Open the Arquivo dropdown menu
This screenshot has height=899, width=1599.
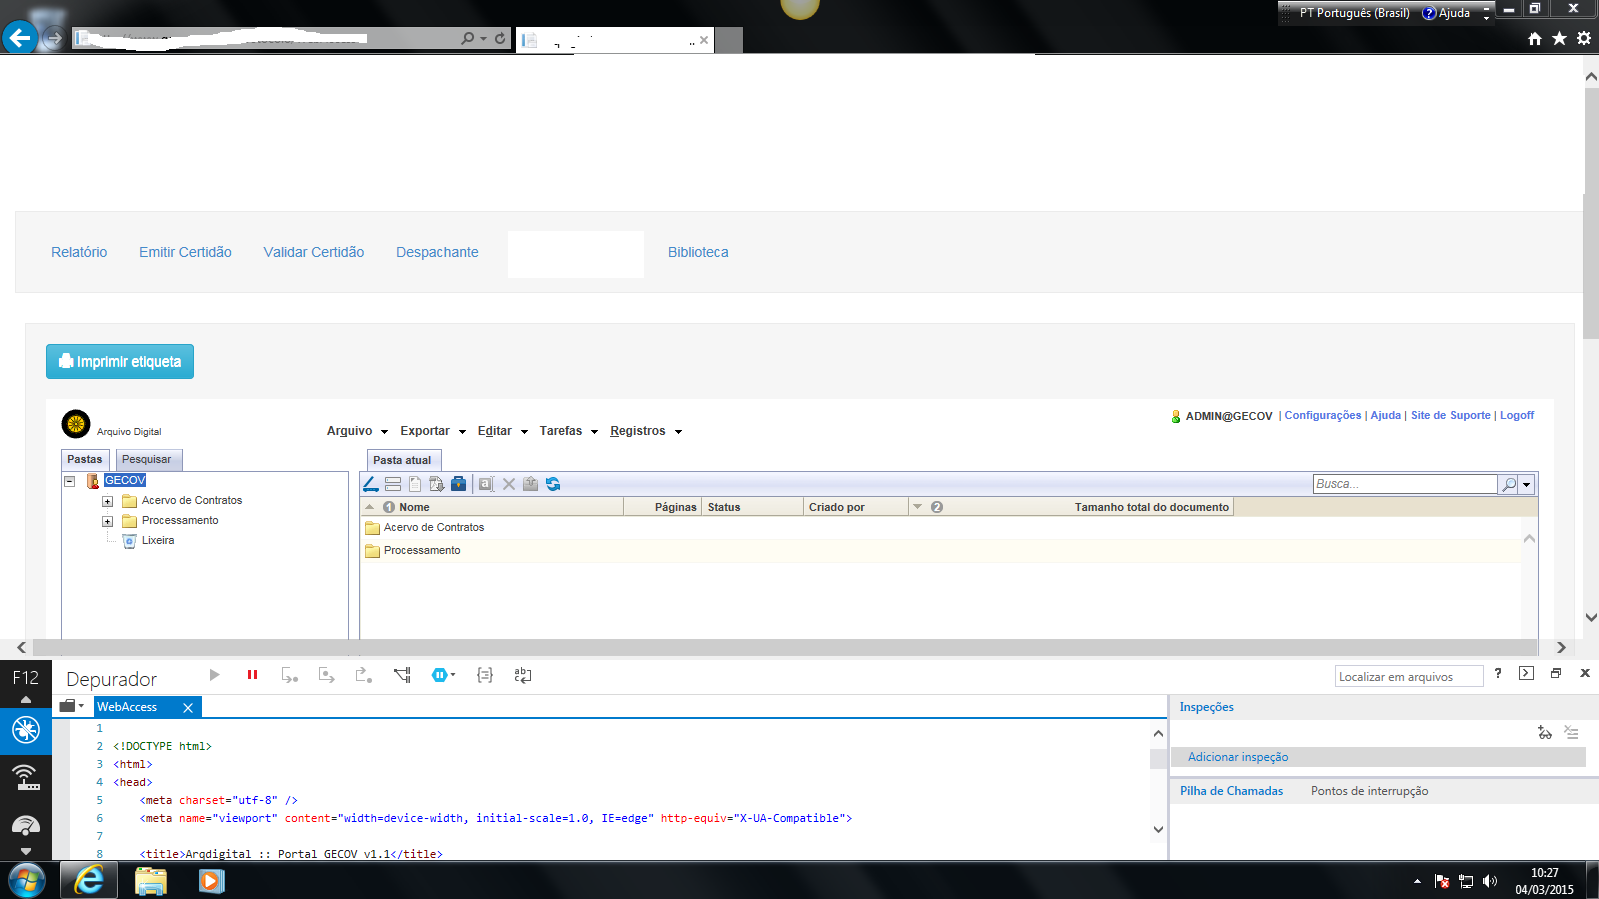coord(357,431)
